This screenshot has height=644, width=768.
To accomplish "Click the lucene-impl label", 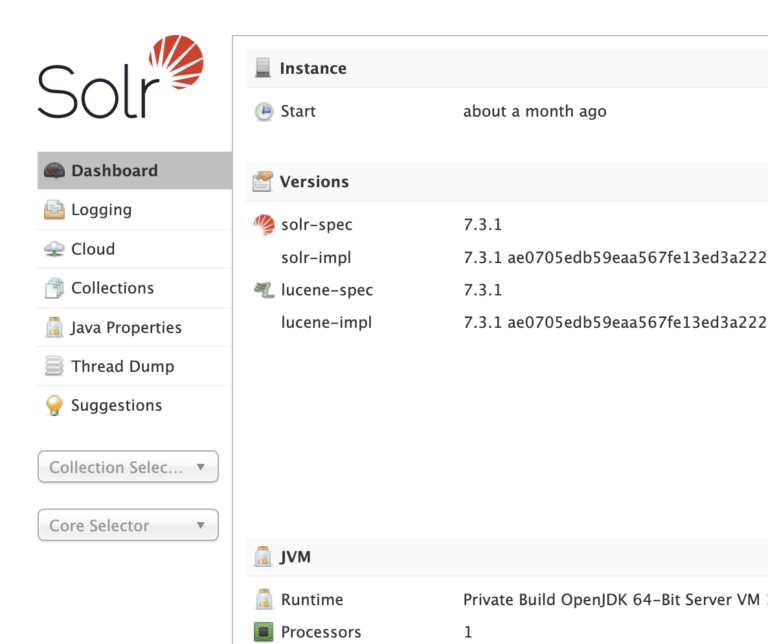I will 327,323.
